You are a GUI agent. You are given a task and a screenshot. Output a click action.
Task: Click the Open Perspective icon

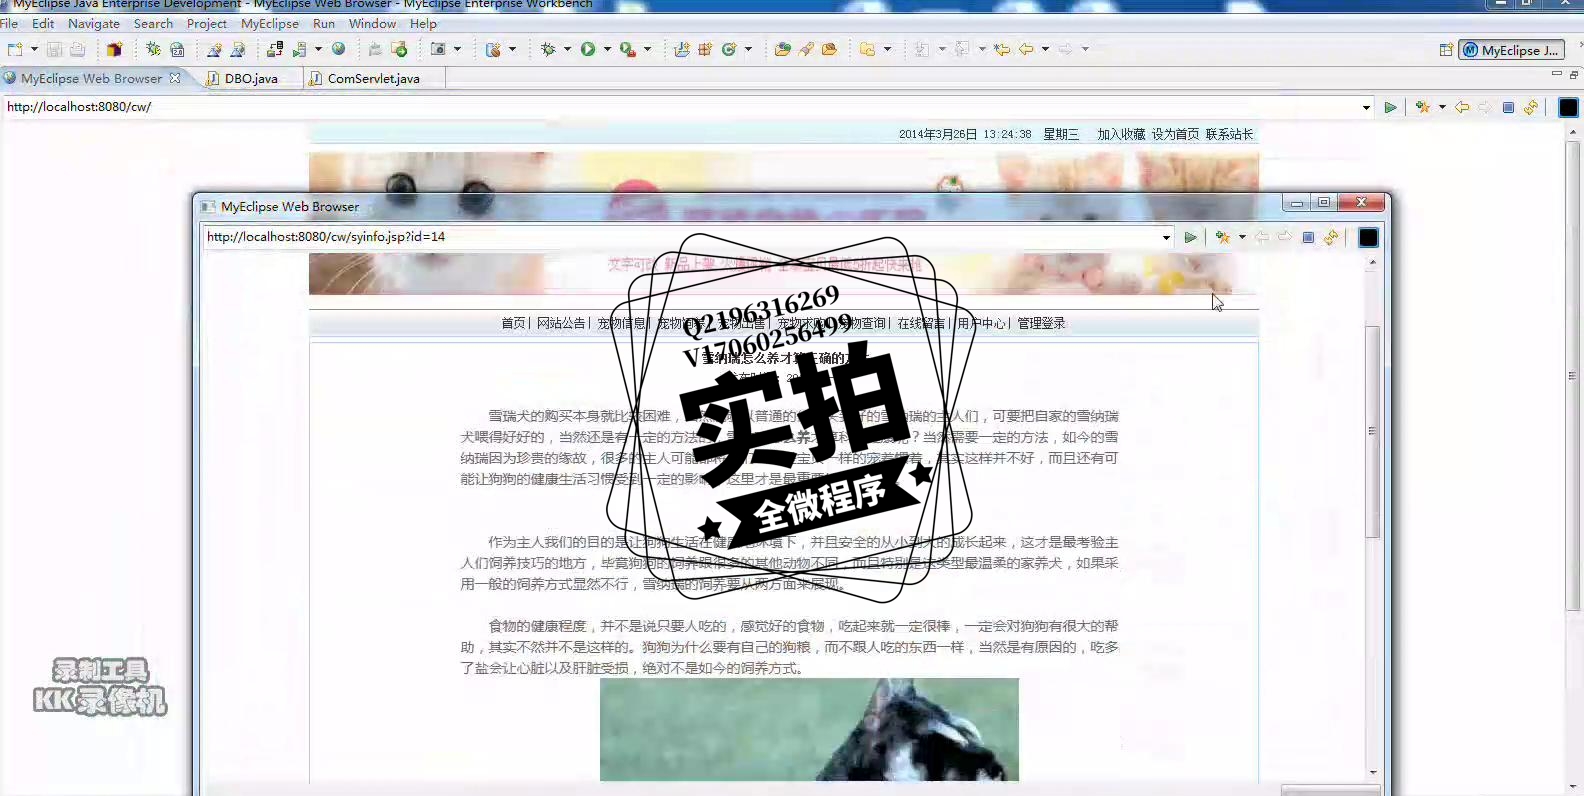point(1446,50)
